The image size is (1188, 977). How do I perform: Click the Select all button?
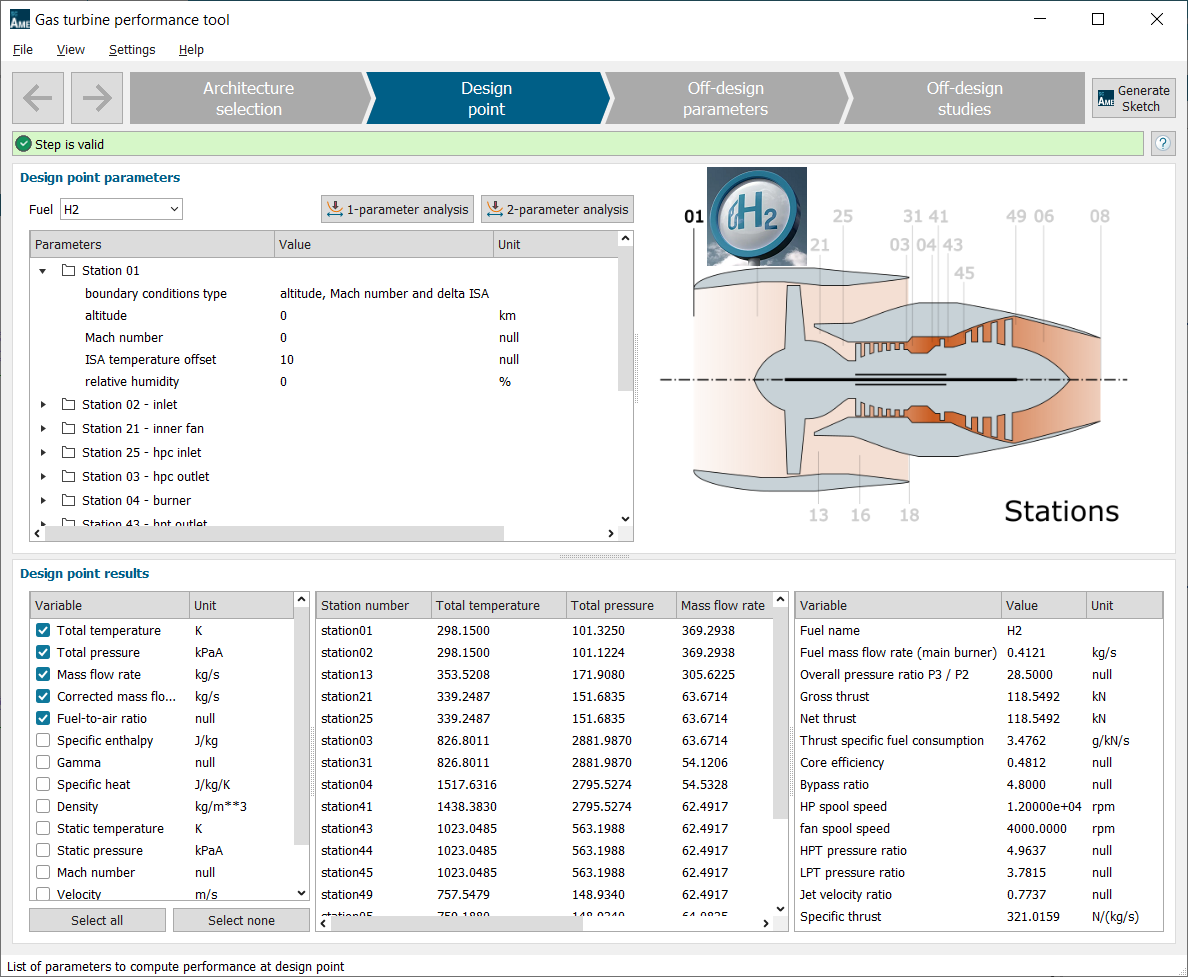click(97, 919)
